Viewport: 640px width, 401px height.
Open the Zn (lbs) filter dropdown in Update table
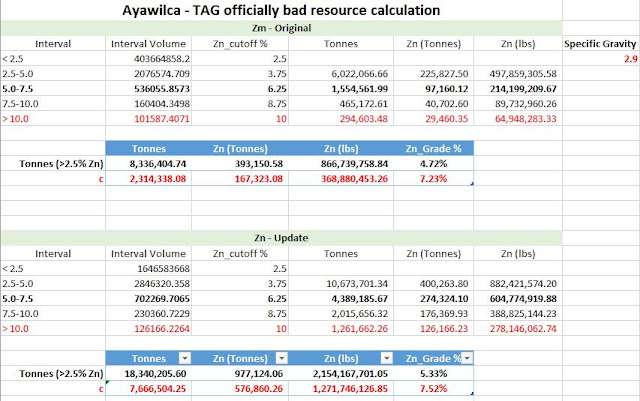[x=387, y=359]
